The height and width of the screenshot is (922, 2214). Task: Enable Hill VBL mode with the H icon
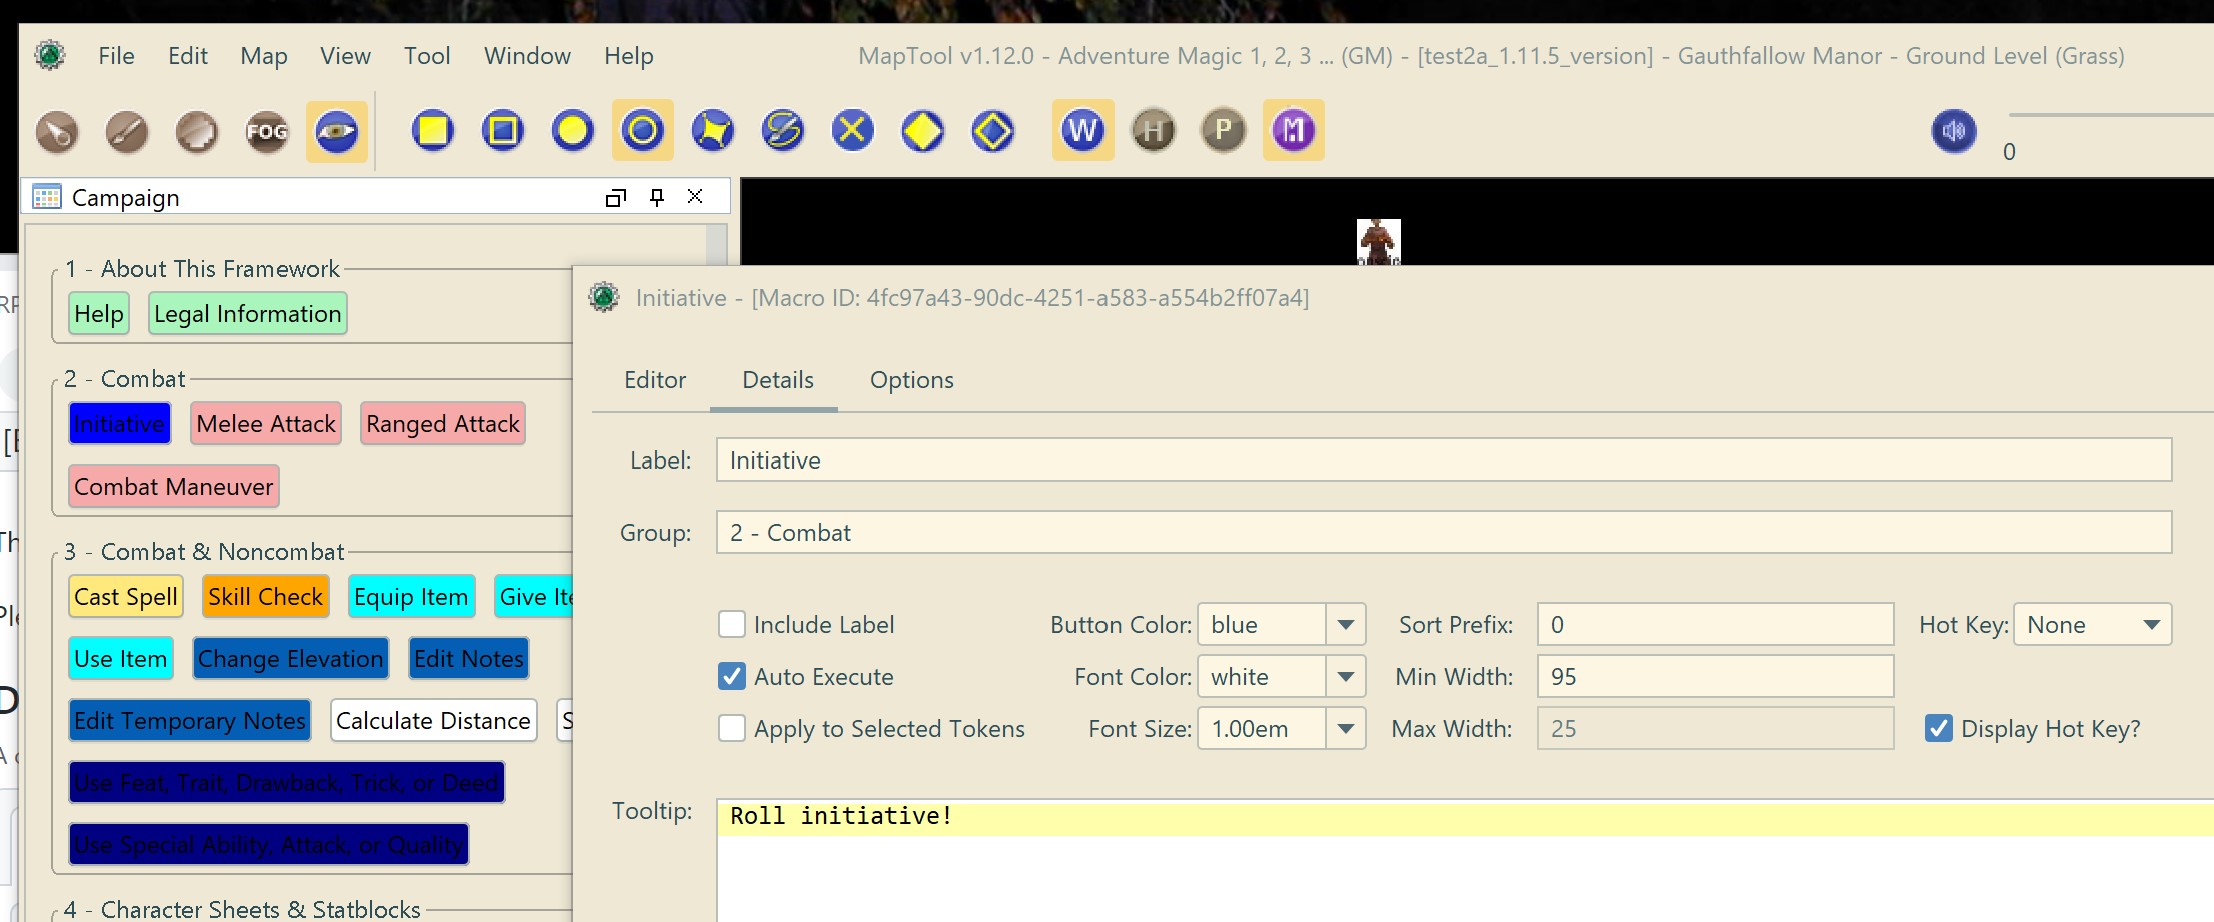[x=1153, y=131]
